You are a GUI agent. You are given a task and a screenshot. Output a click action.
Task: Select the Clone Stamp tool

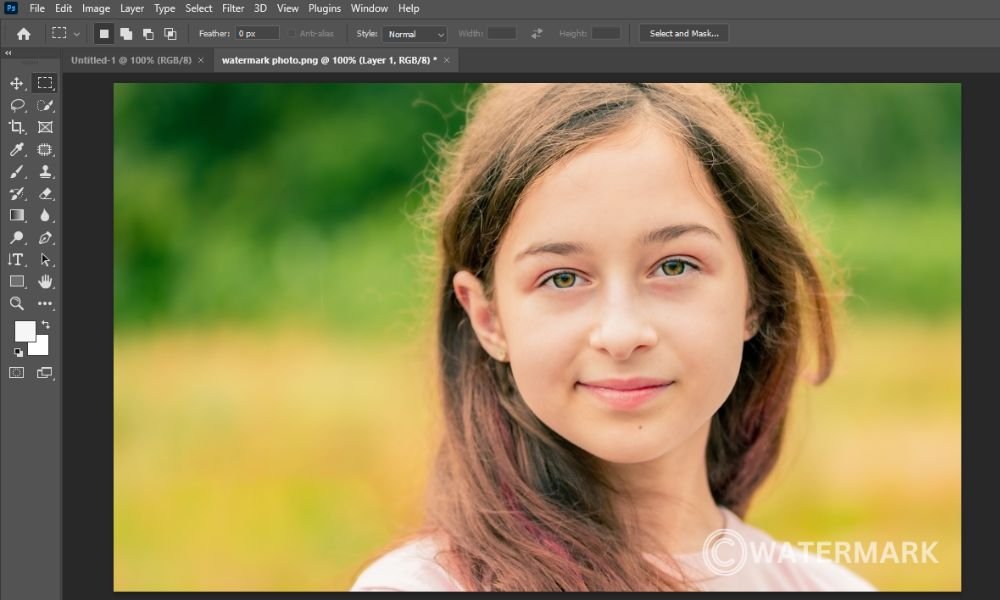45,172
